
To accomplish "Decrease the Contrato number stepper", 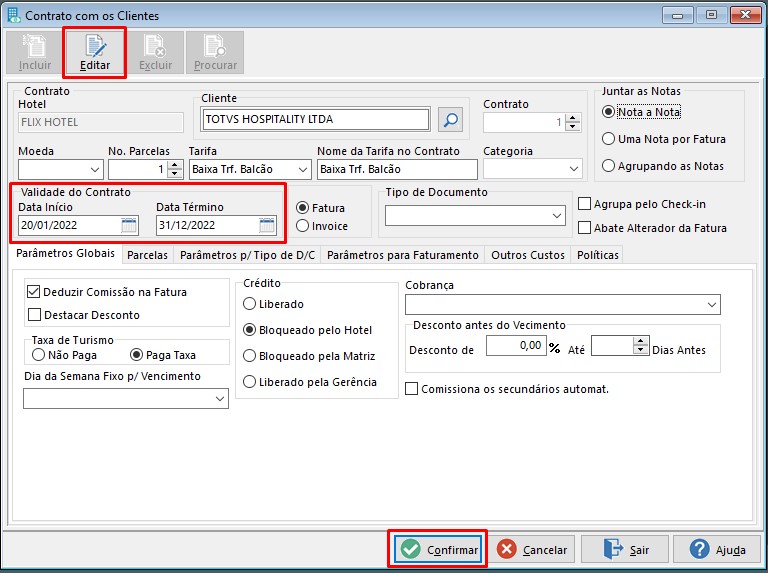I will 573,127.
